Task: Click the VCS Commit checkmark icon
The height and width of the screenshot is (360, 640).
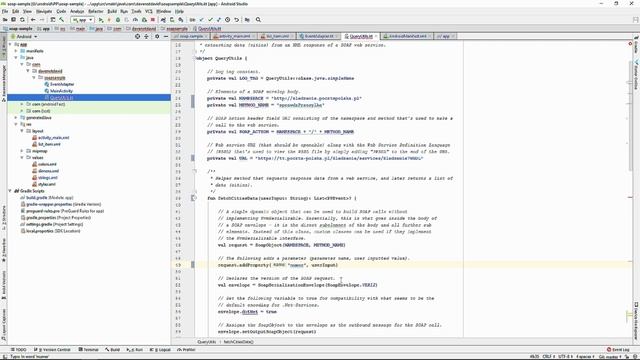Action: (210, 20)
